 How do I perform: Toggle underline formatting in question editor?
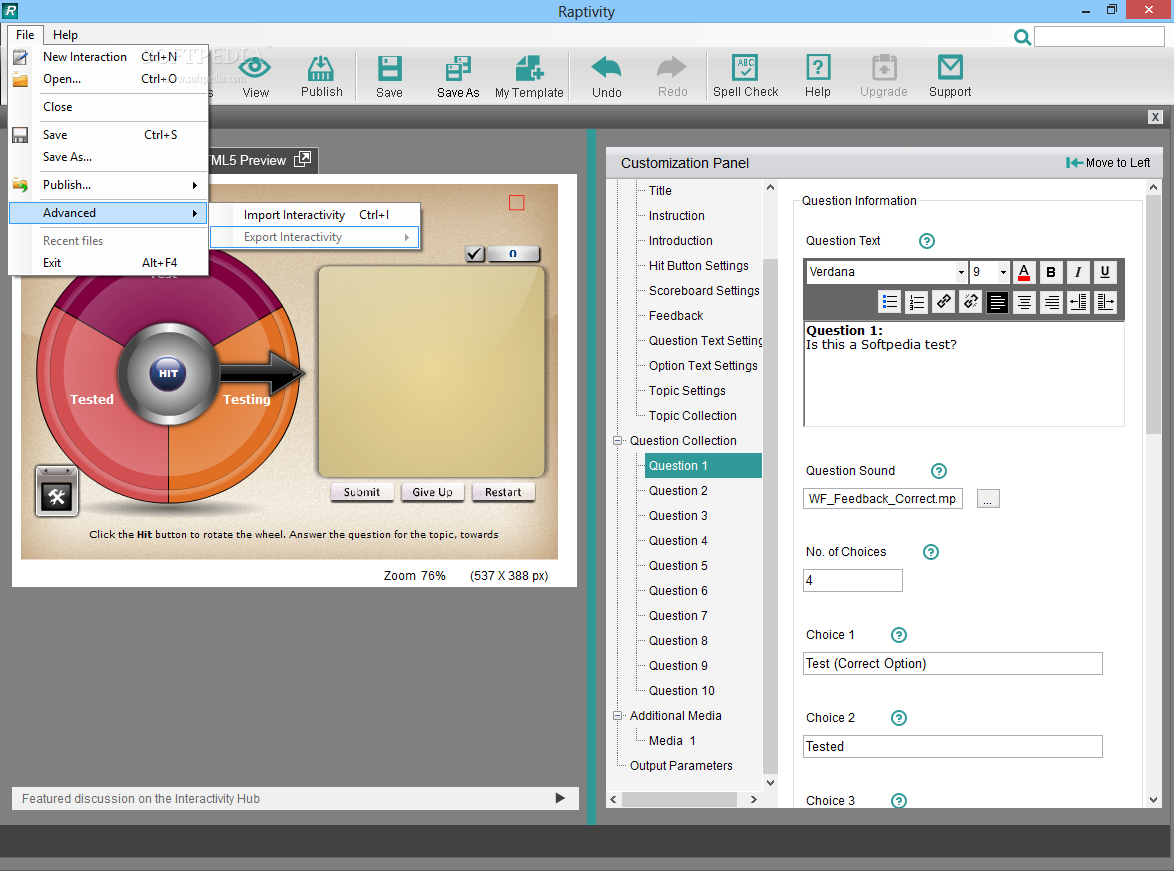coord(1104,272)
